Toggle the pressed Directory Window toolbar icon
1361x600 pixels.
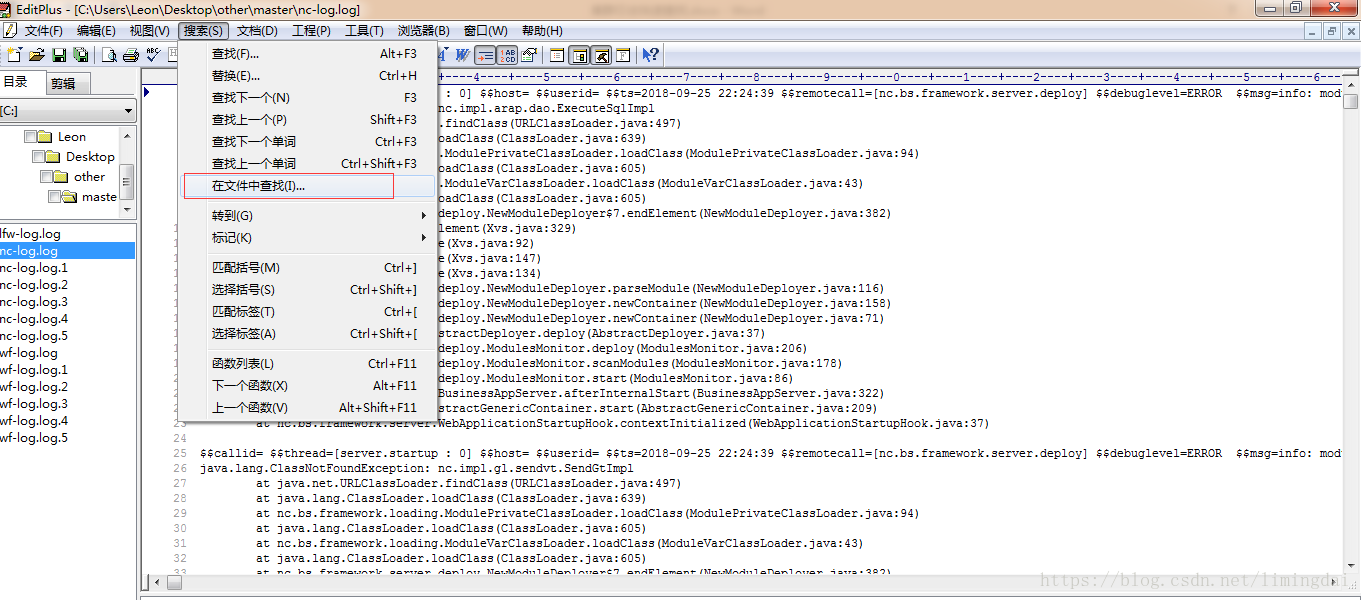coord(580,55)
